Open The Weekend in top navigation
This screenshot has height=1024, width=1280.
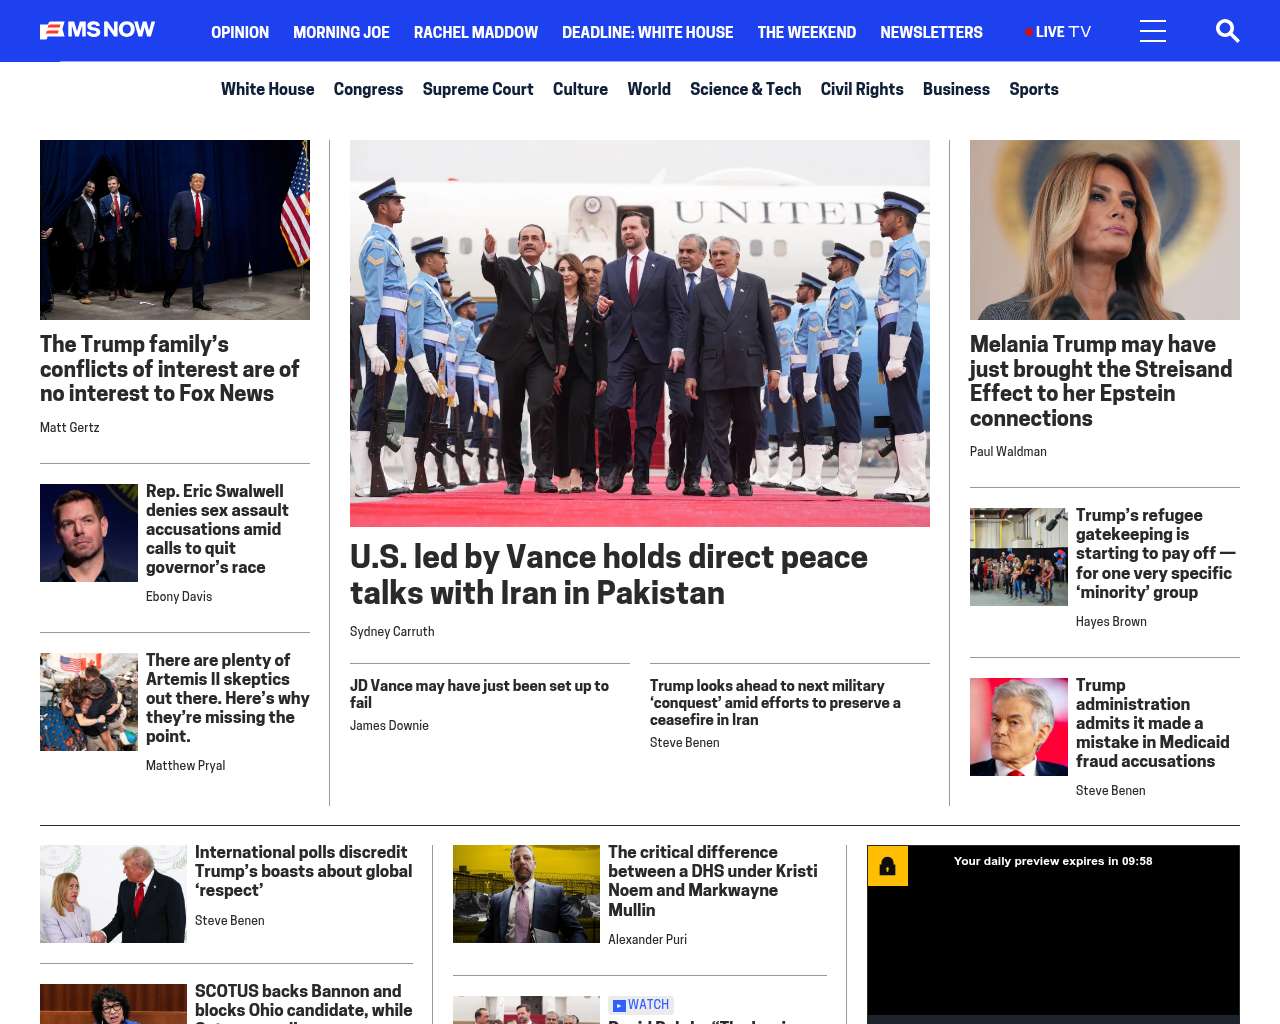(x=806, y=32)
